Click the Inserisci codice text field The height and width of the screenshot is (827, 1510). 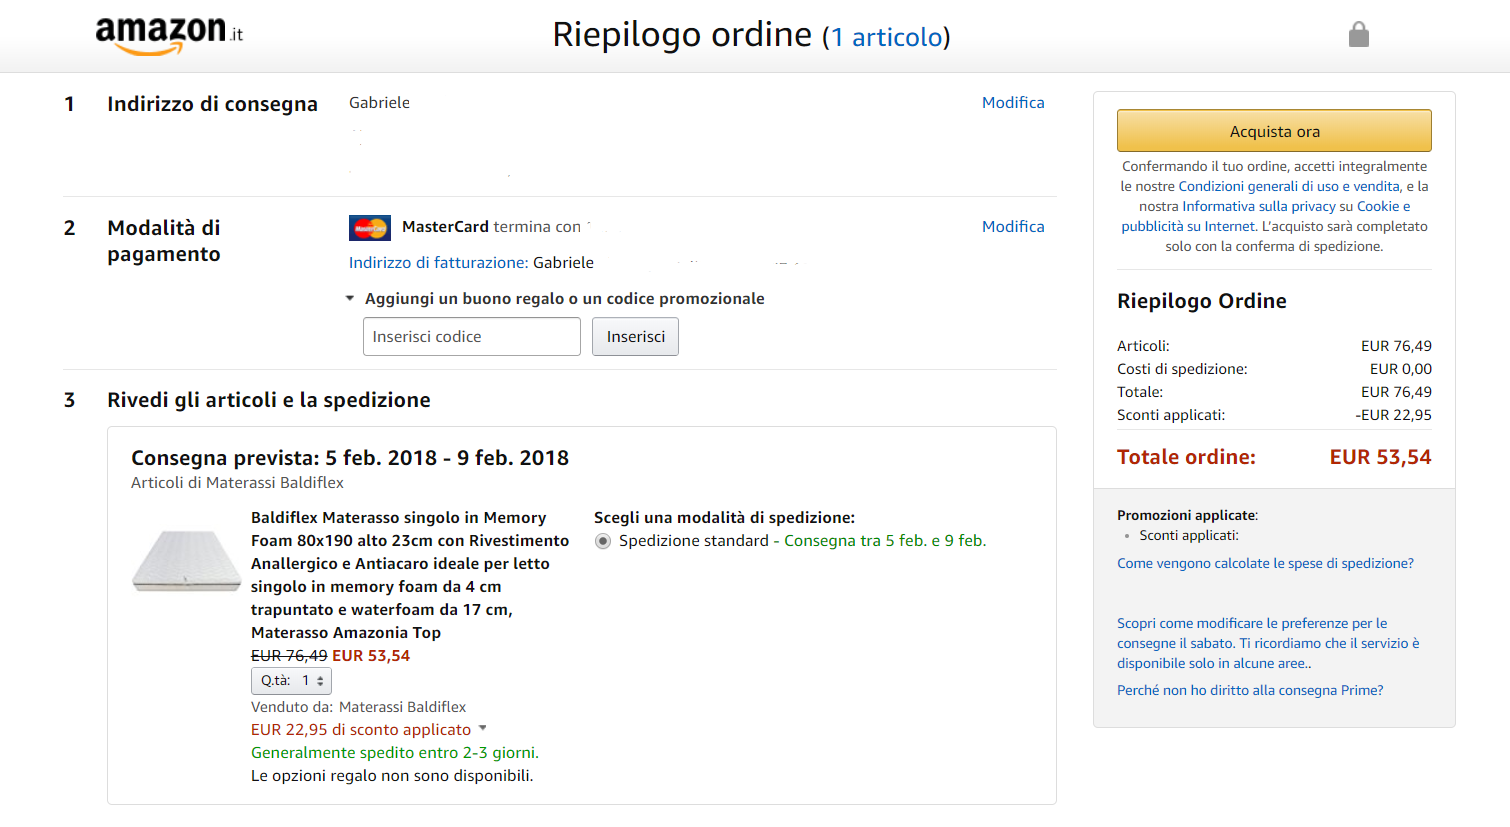(471, 337)
